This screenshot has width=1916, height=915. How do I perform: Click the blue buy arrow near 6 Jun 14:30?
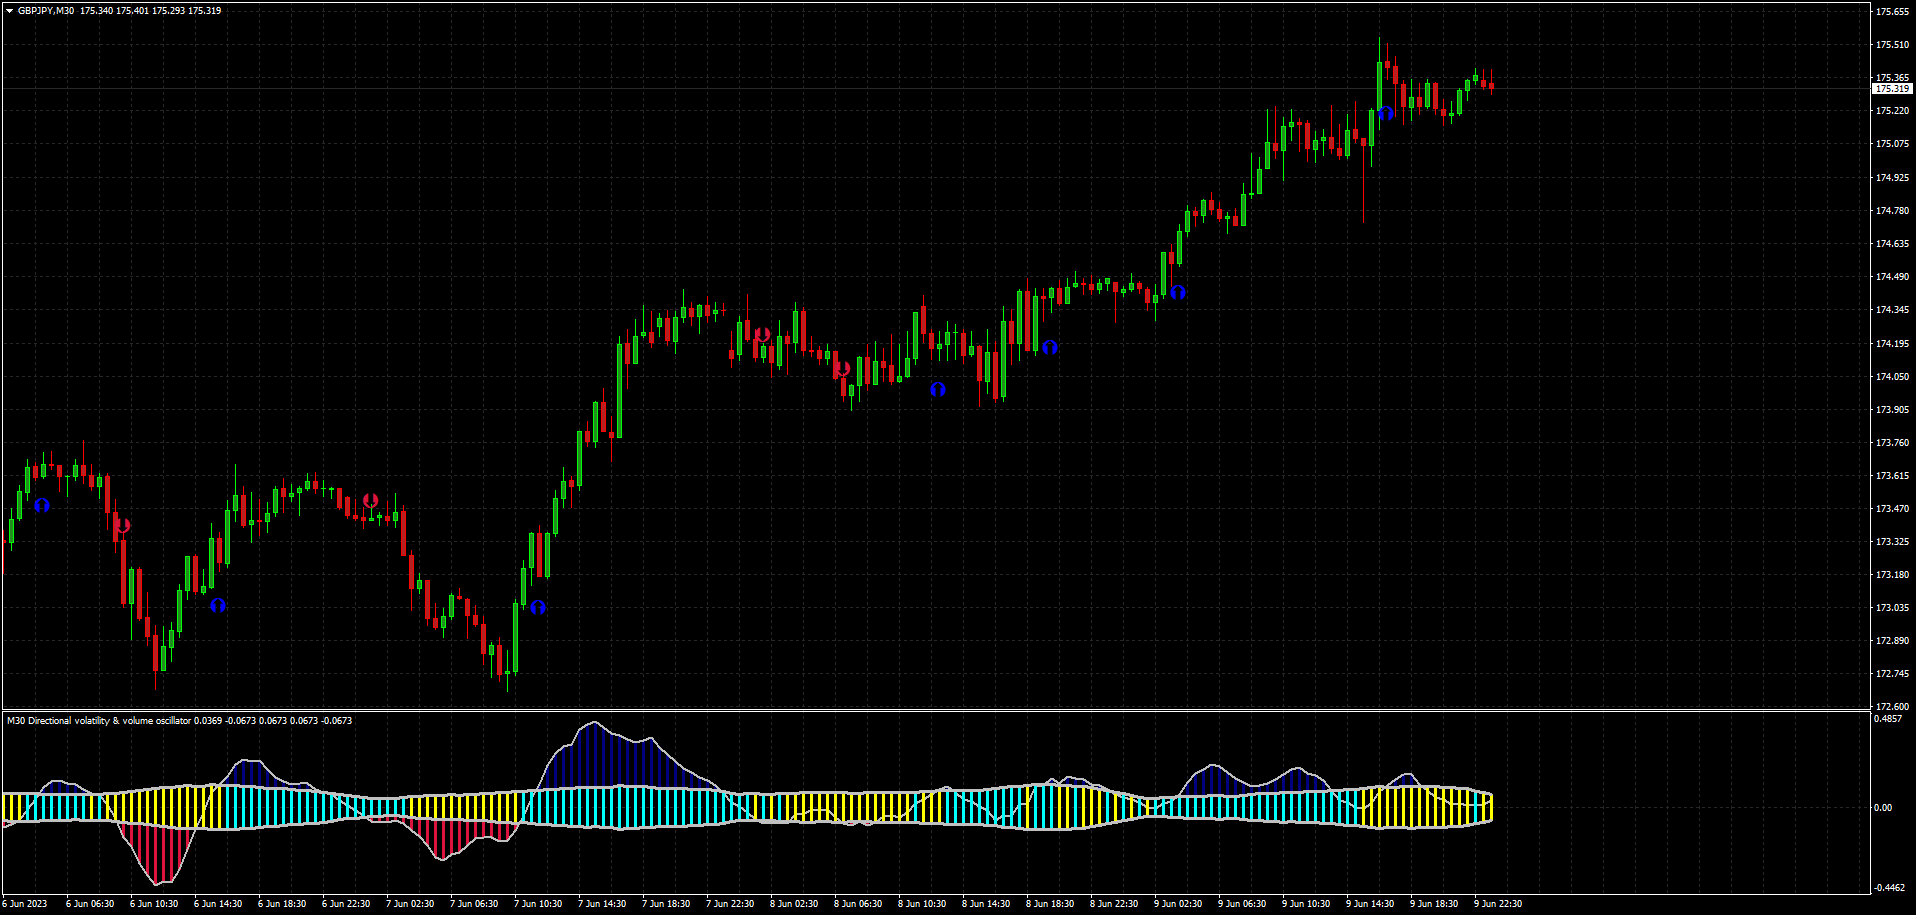tap(218, 605)
